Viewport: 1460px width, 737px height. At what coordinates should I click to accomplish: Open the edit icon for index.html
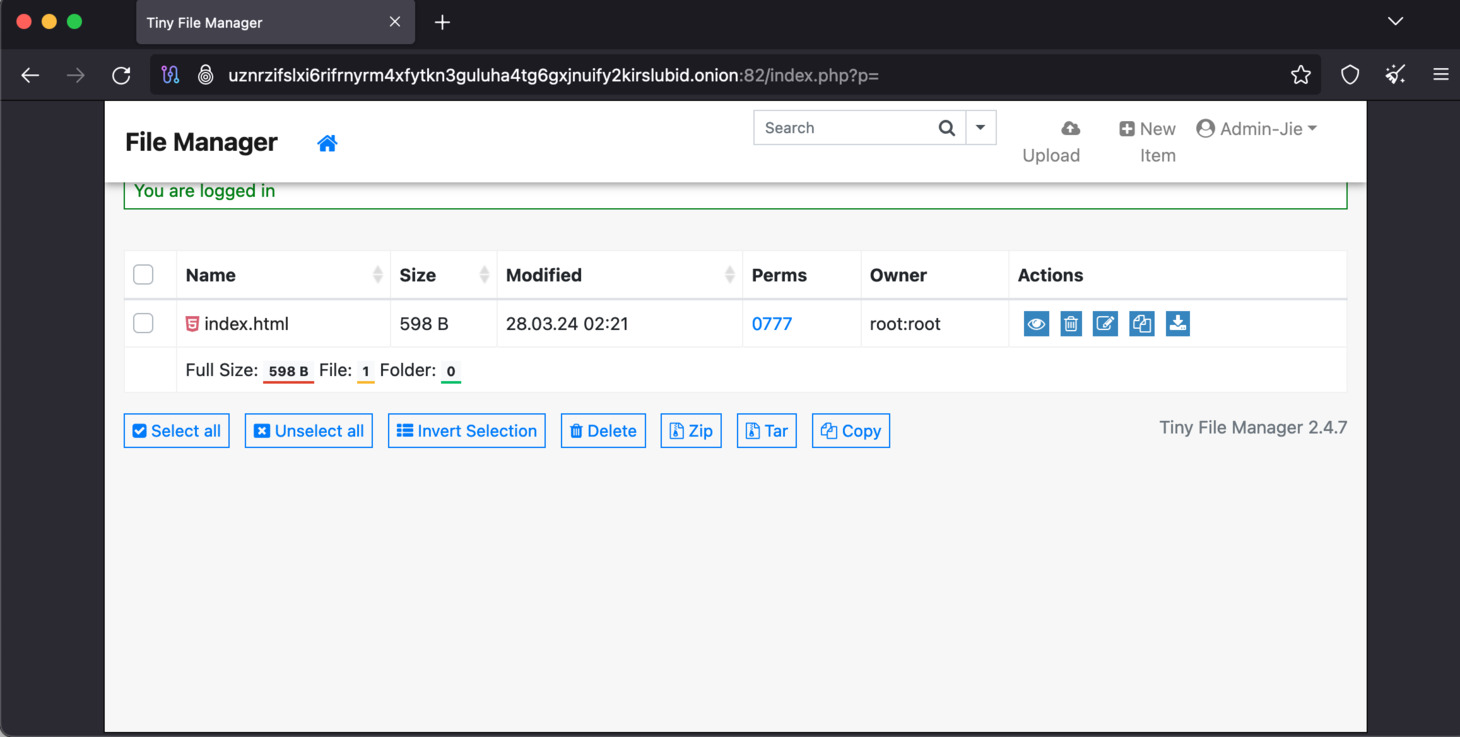1105,324
